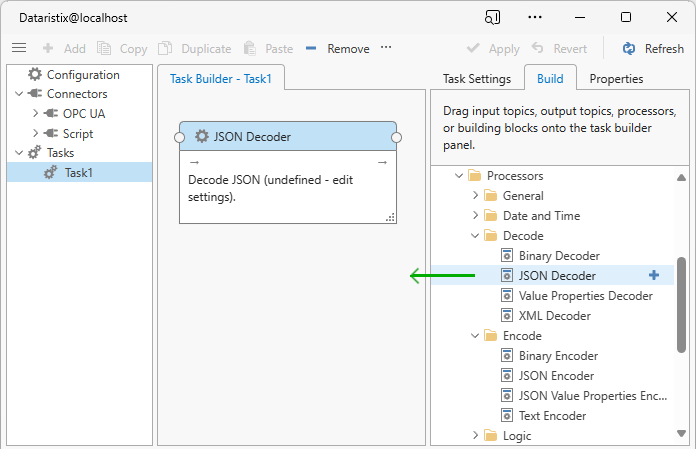
Task: Switch to the Task Settings tab
Action: pyautogui.click(x=477, y=79)
